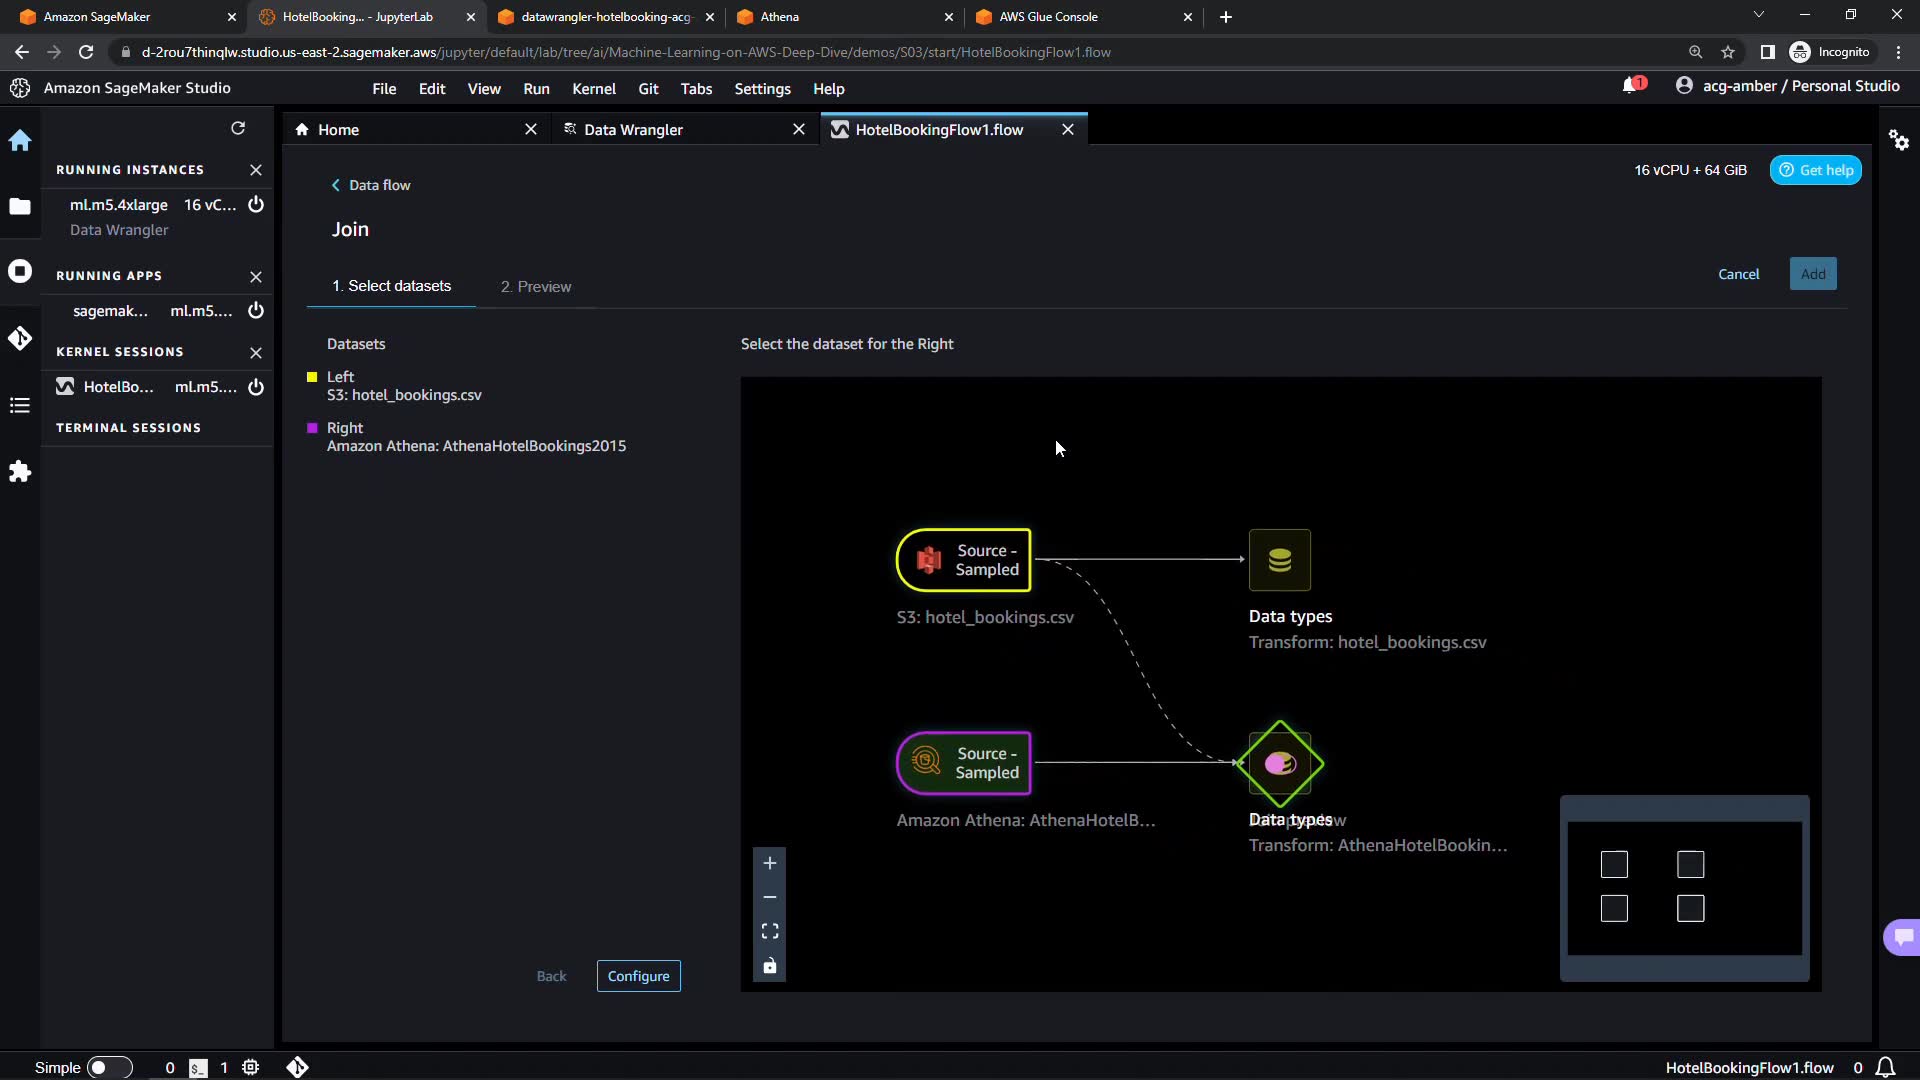The image size is (1920, 1080).
Task: Click the Configure button
Action: 638,976
